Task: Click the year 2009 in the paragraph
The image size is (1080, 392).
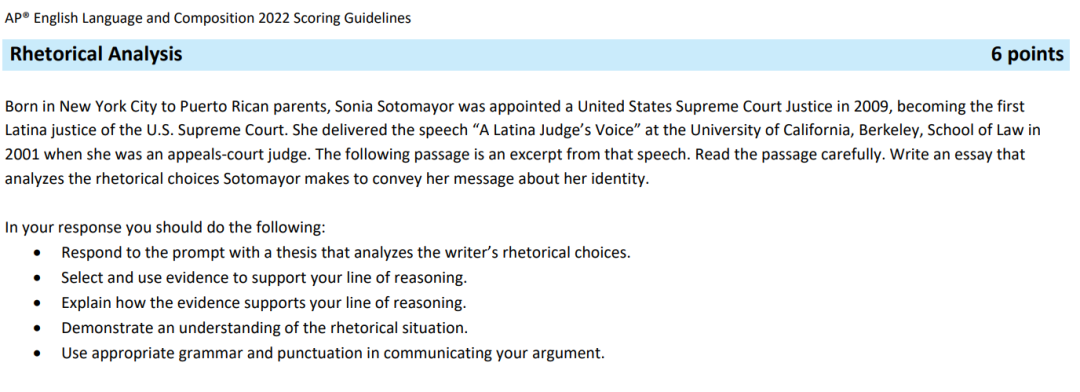Action: pos(868,107)
